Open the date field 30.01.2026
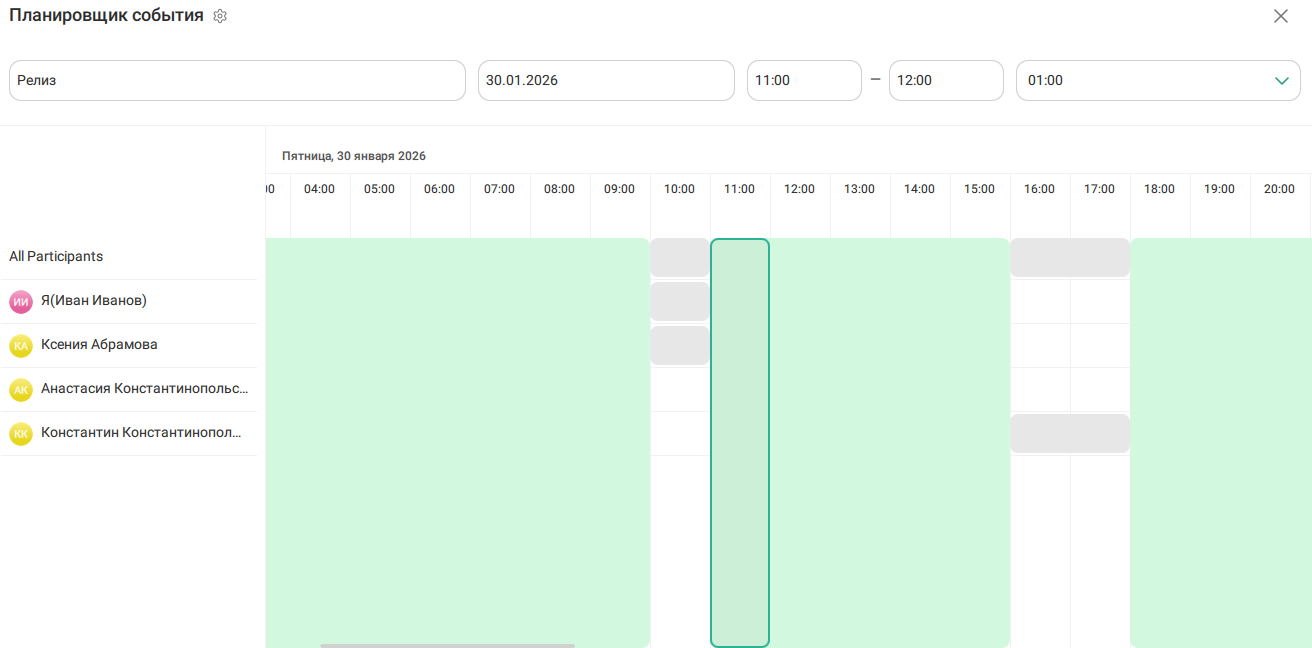The width and height of the screenshot is (1312, 648). pyautogui.click(x=605, y=80)
